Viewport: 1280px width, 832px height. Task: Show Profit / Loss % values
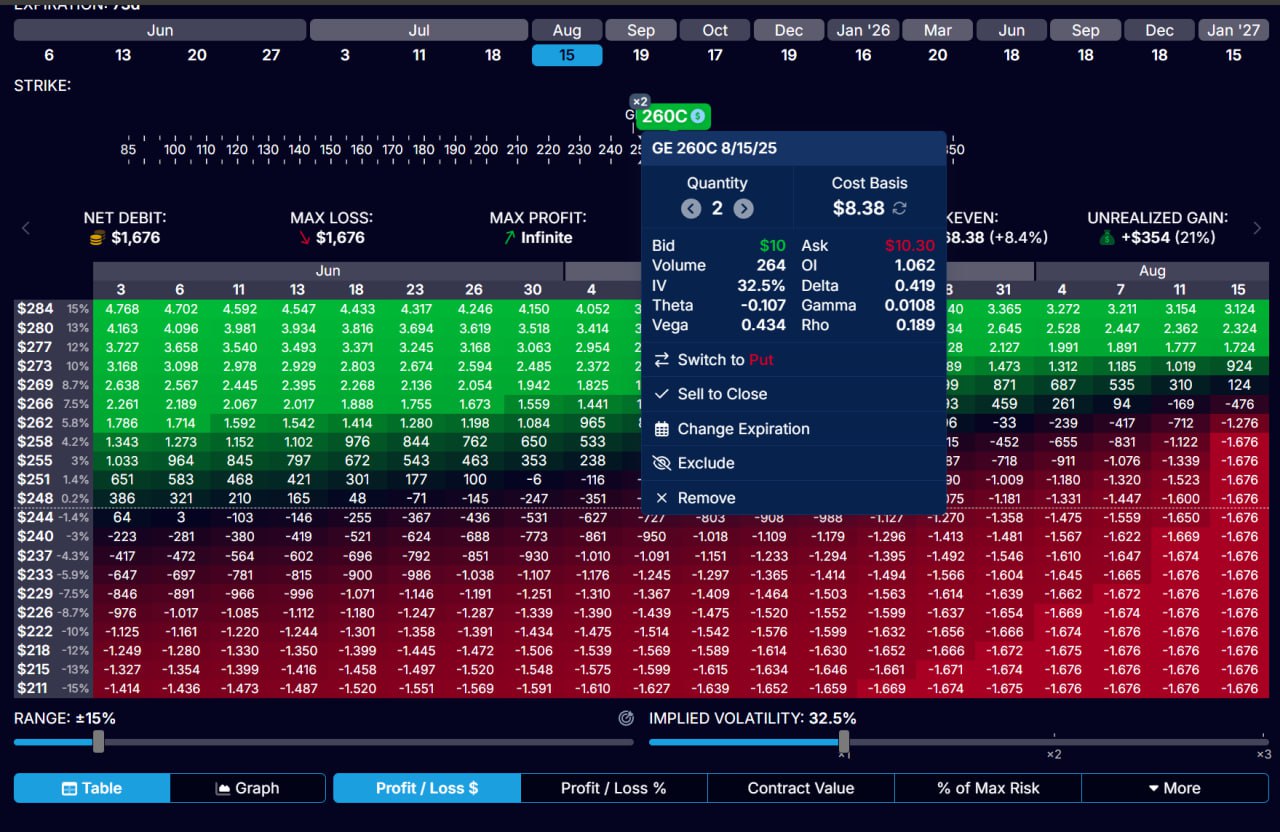tap(613, 788)
